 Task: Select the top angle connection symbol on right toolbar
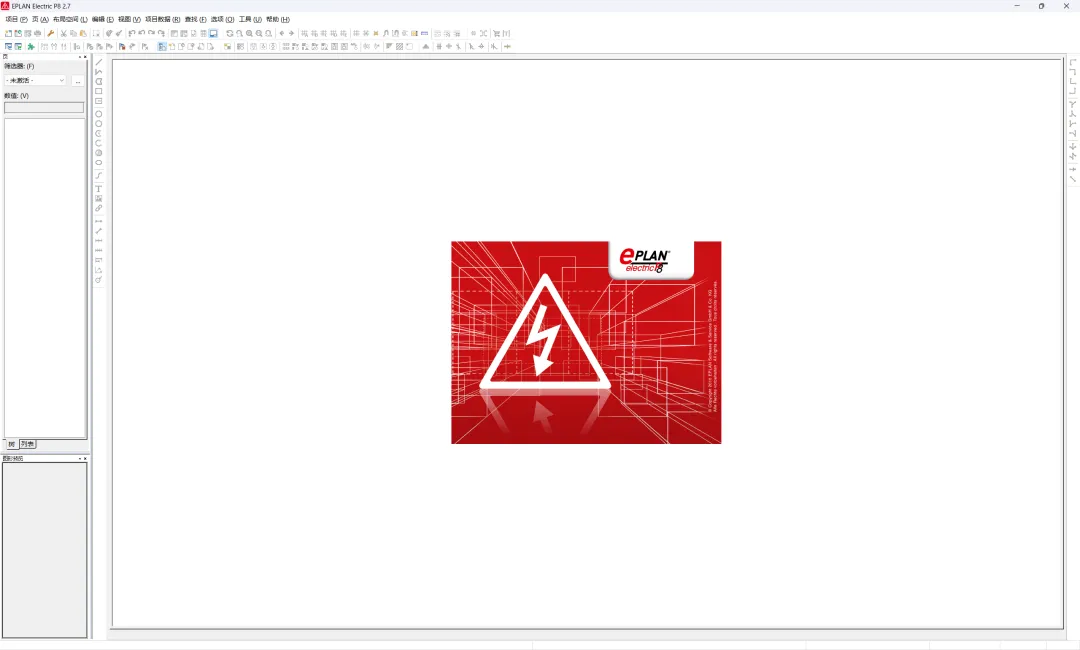[1072, 62]
